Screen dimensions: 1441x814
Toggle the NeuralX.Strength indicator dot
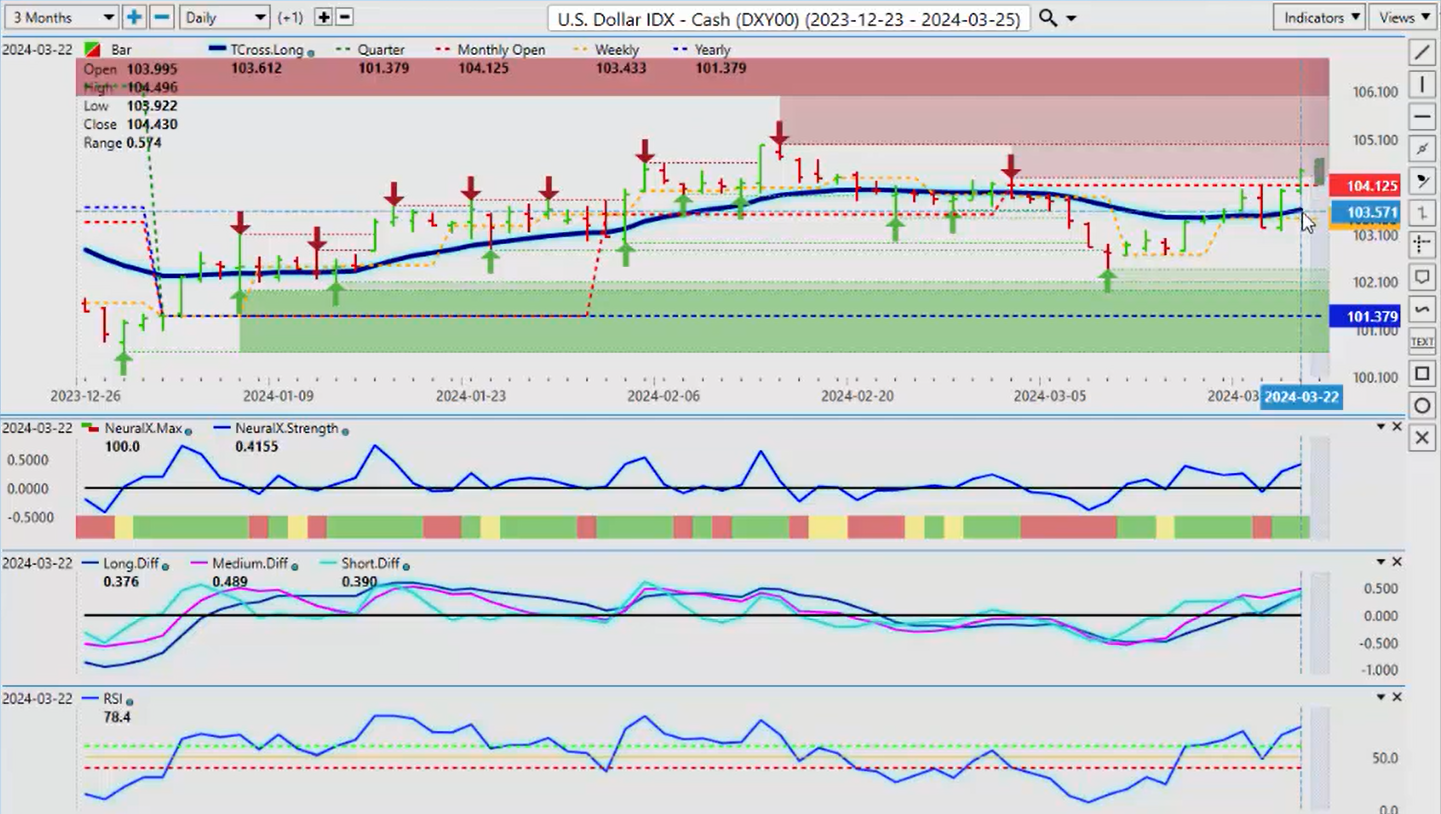[x=345, y=431]
